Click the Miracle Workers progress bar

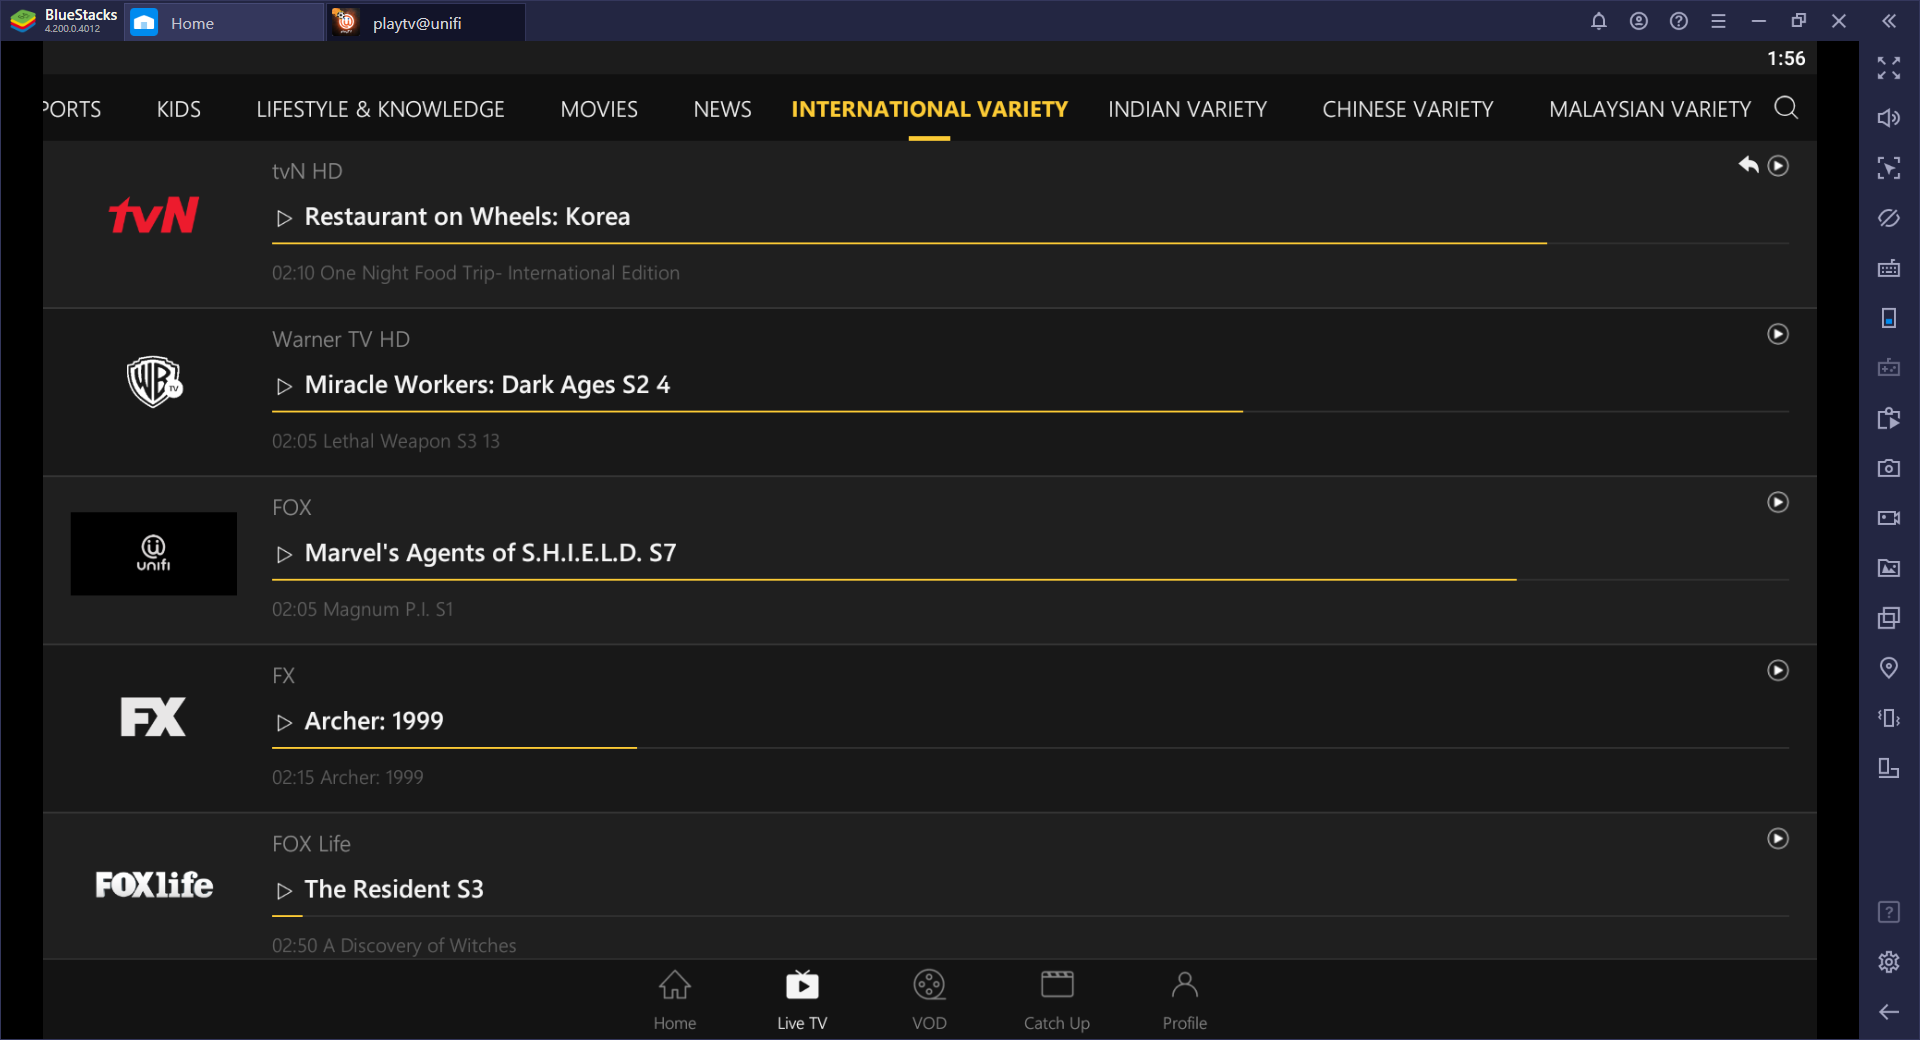(1031, 411)
